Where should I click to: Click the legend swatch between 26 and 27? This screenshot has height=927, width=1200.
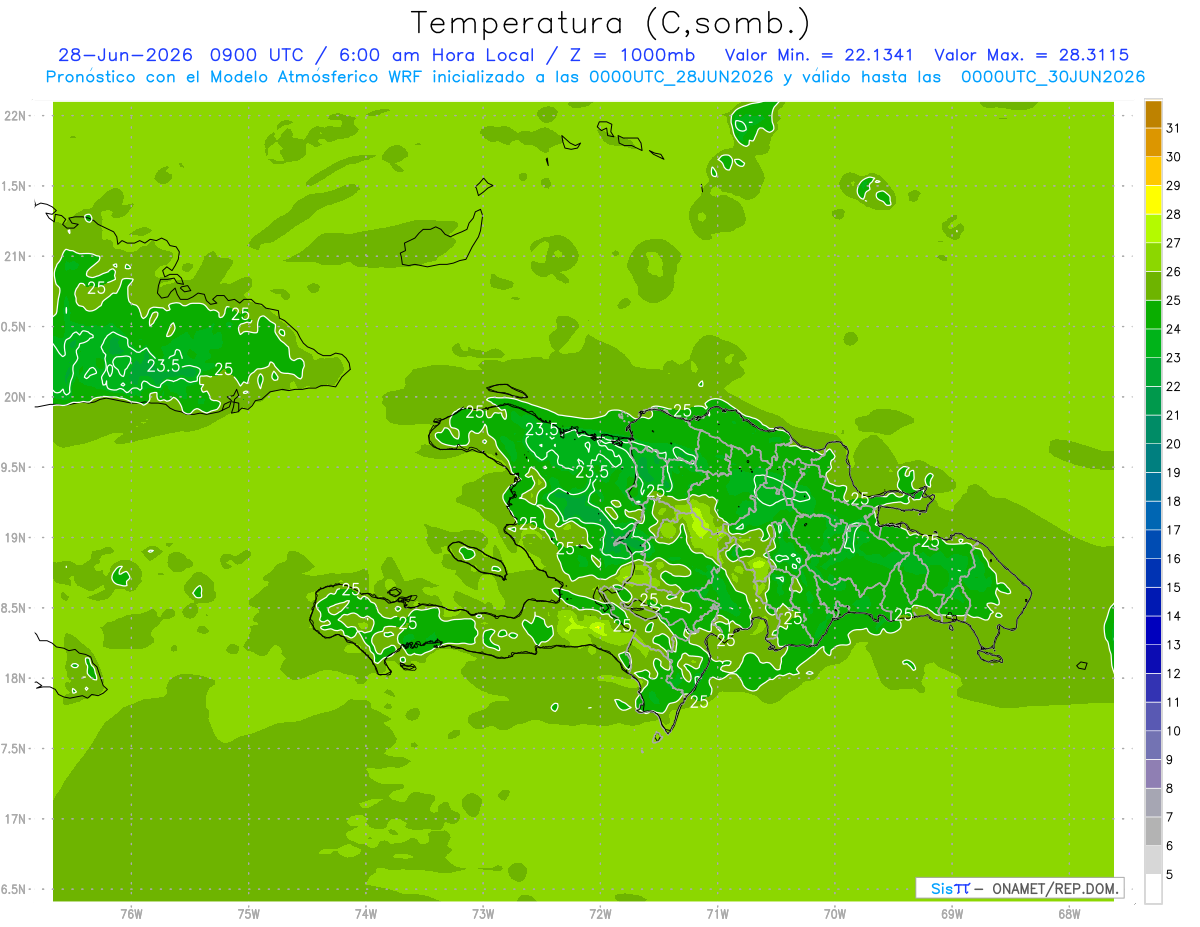pyautogui.click(x=1153, y=258)
